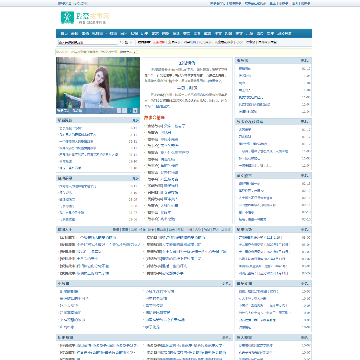This screenshot has height=360, width=360.
Task: Click the first category link in wide tabbed header row
Action: point(116,229)
